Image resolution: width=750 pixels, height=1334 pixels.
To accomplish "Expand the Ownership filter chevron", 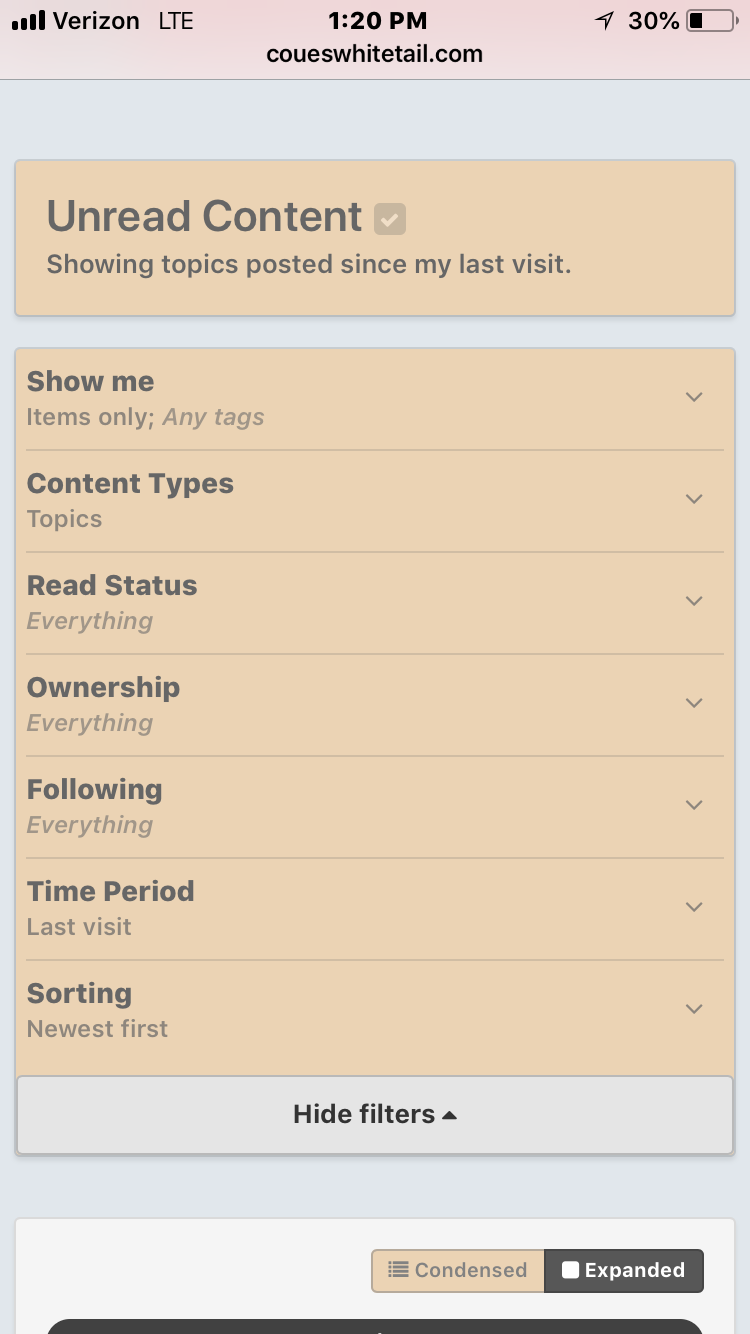I will pos(694,703).
